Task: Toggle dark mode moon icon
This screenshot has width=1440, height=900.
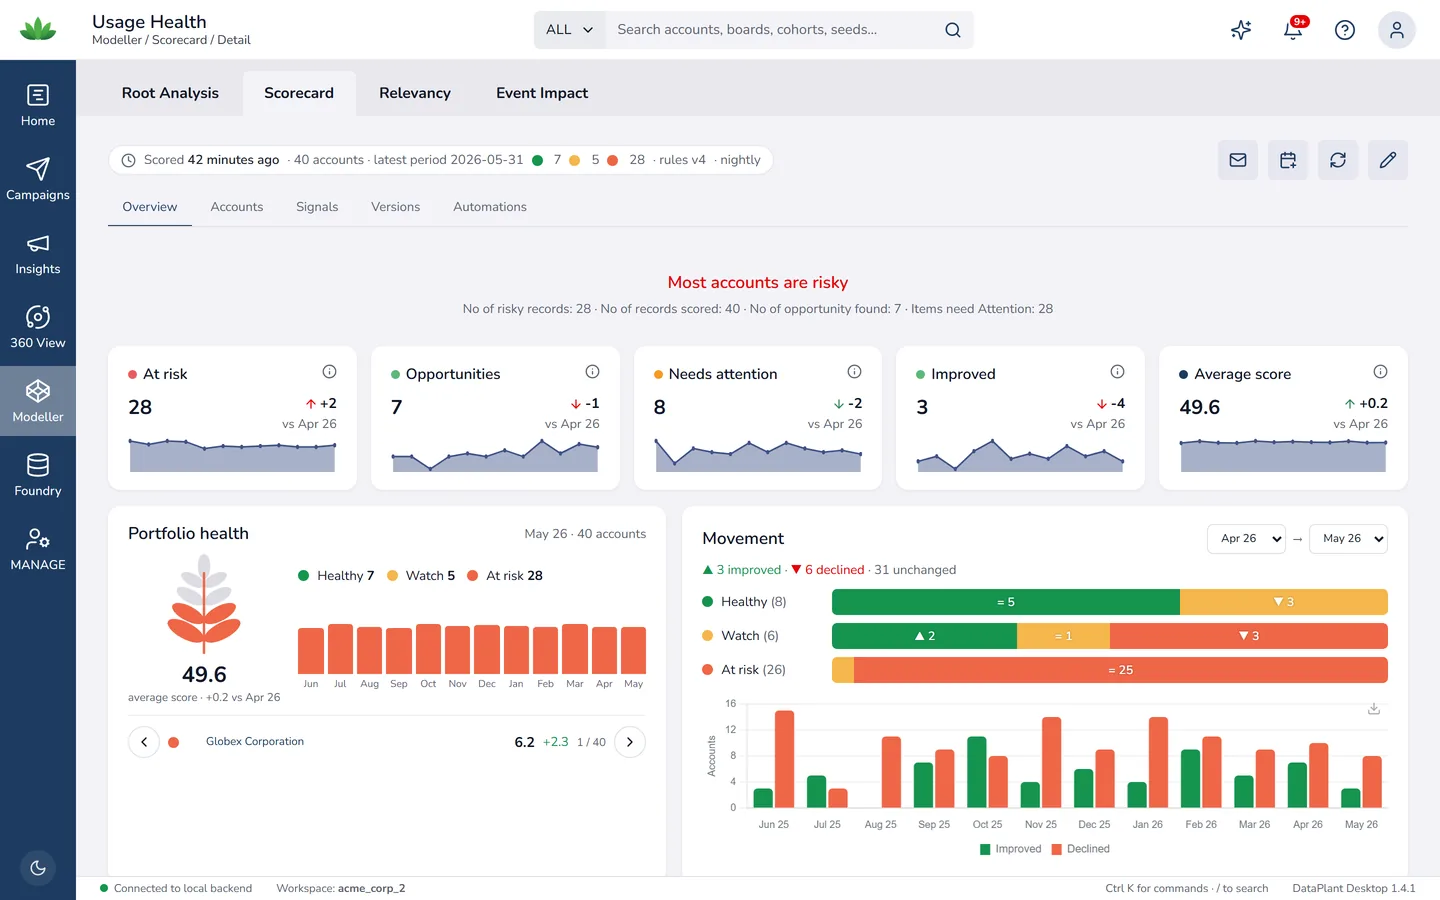Action: click(x=38, y=868)
